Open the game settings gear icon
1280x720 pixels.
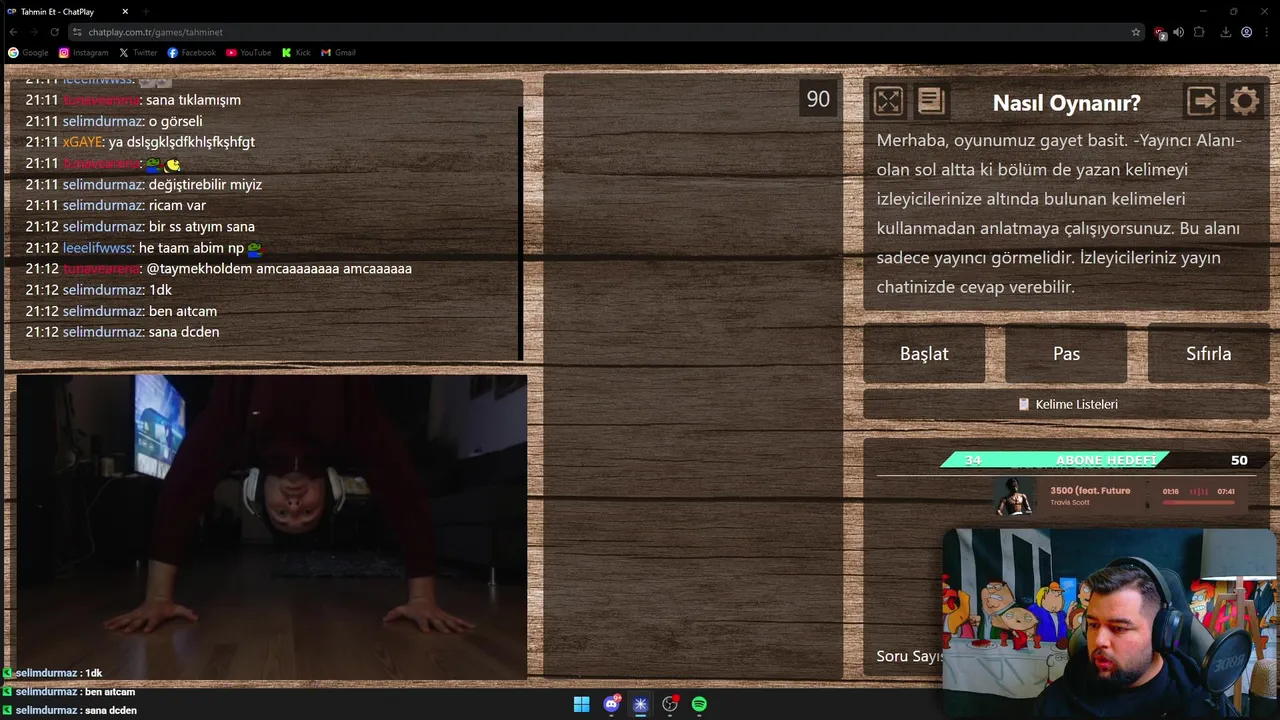pos(1244,101)
